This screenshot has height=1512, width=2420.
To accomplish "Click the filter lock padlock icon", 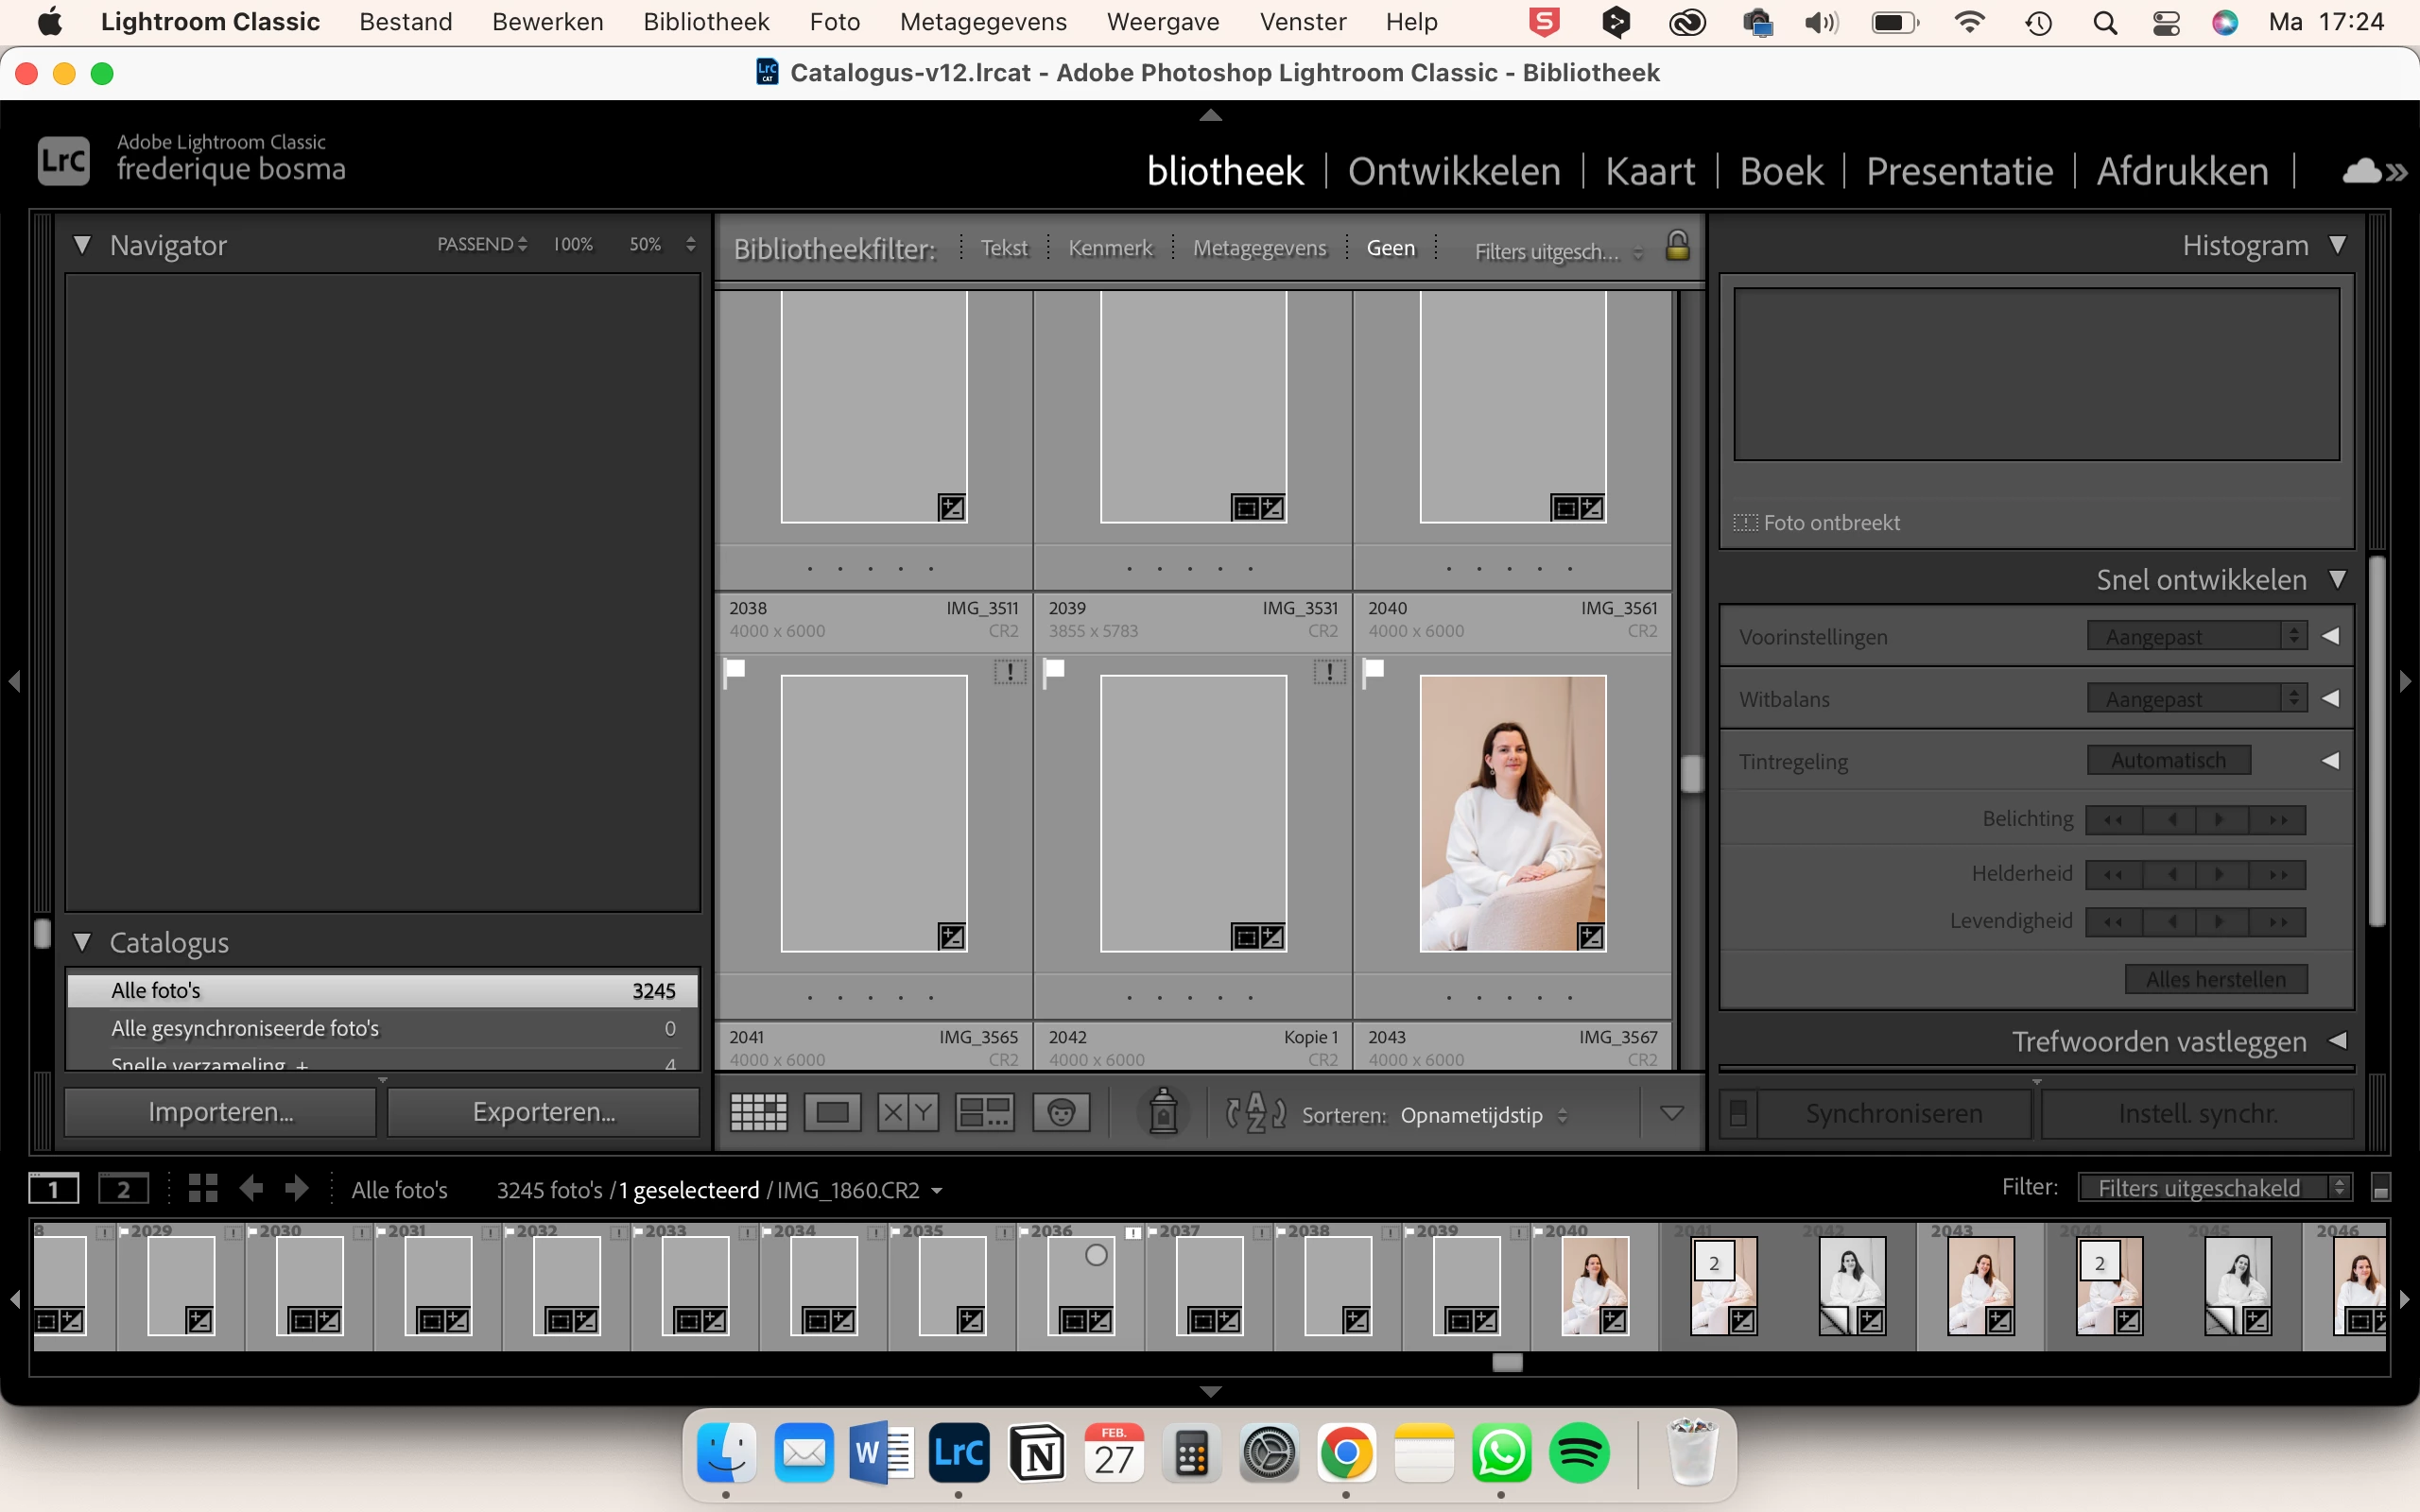I will coord(1677,246).
